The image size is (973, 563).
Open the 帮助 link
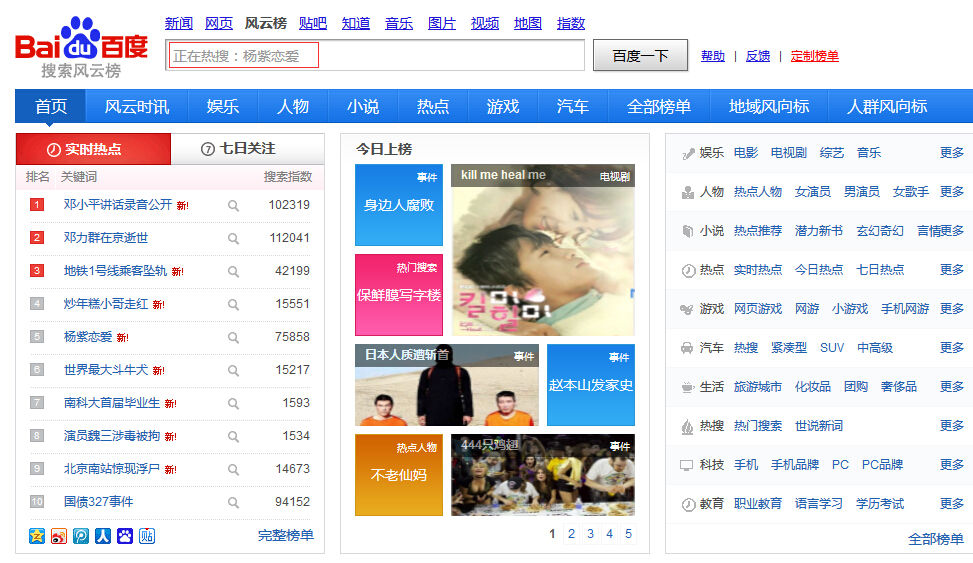713,56
